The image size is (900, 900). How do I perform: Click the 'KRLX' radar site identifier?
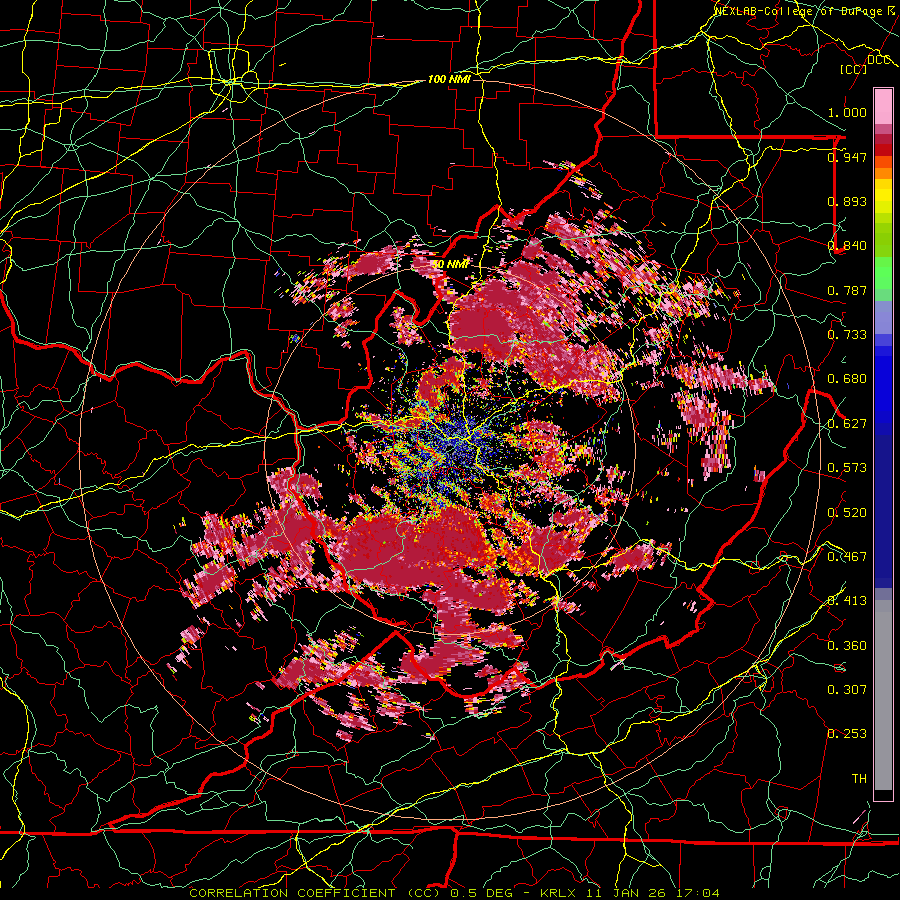tap(558, 893)
